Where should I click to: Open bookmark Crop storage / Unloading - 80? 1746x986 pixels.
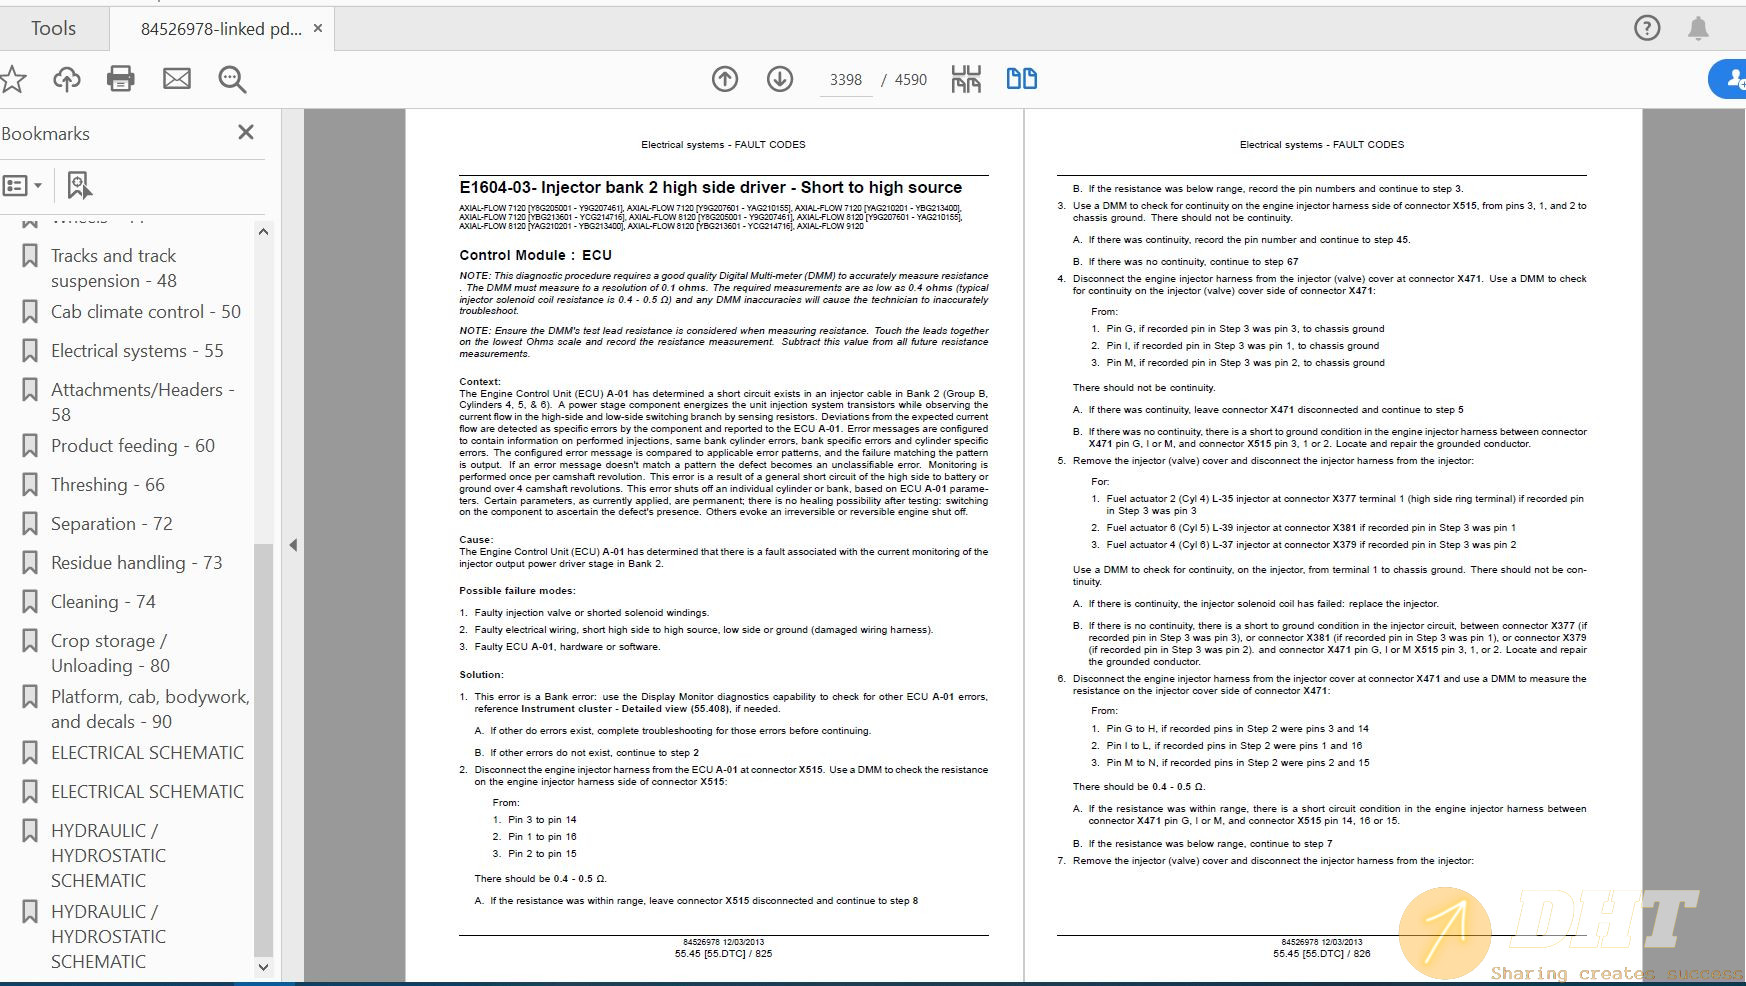pyautogui.click(x=110, y=653)
